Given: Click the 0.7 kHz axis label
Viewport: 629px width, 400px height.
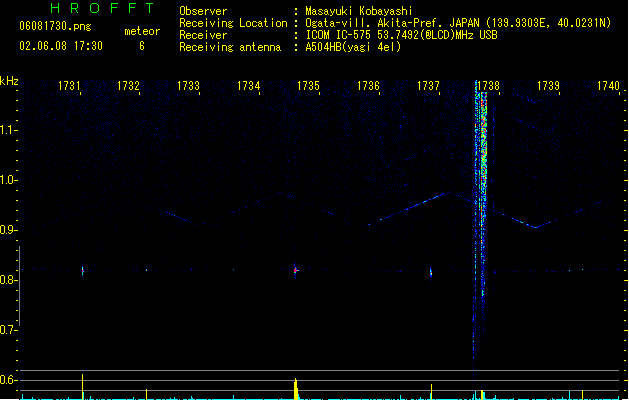Looking at the screenshot, I should tap(7, 330).
